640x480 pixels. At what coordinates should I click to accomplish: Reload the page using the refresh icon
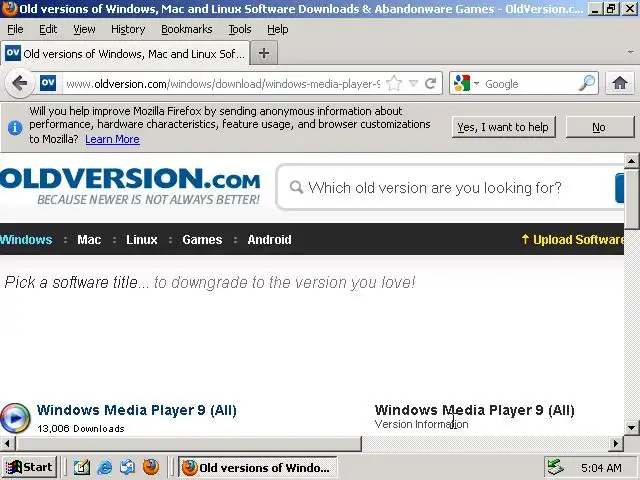coord(431,84)
